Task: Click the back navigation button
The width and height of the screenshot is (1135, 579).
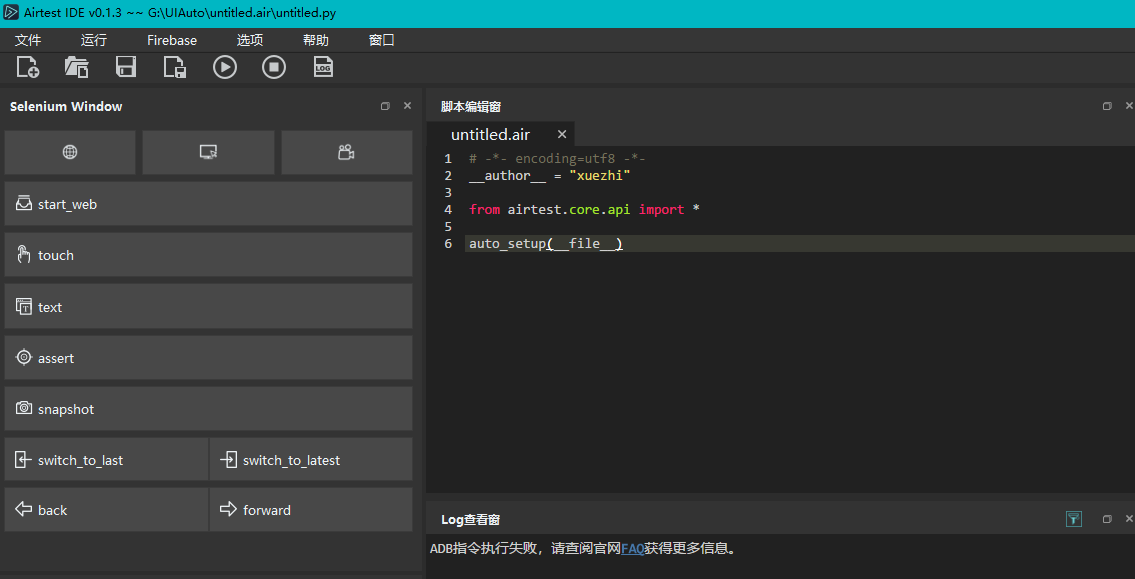Action: 106,510
